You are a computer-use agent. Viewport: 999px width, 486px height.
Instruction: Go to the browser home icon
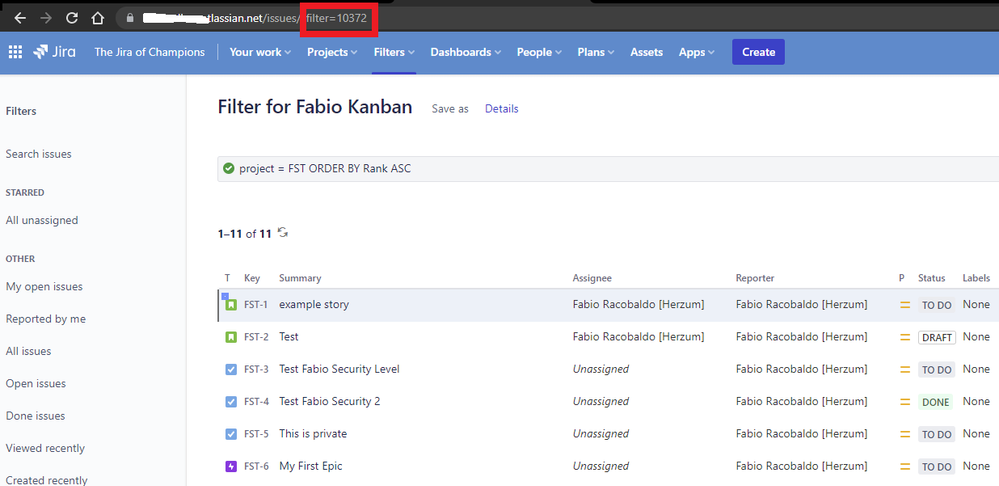[97, 18]
